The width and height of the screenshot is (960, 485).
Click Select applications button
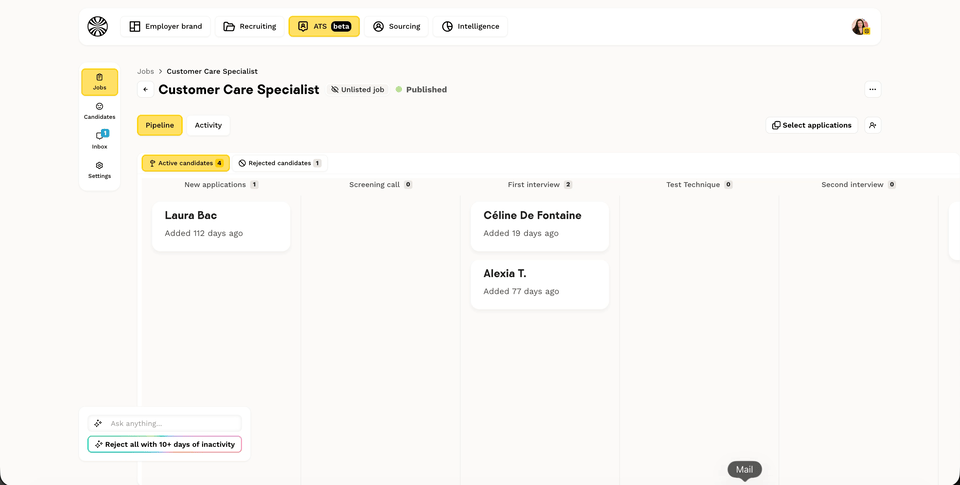click(812, 125)
